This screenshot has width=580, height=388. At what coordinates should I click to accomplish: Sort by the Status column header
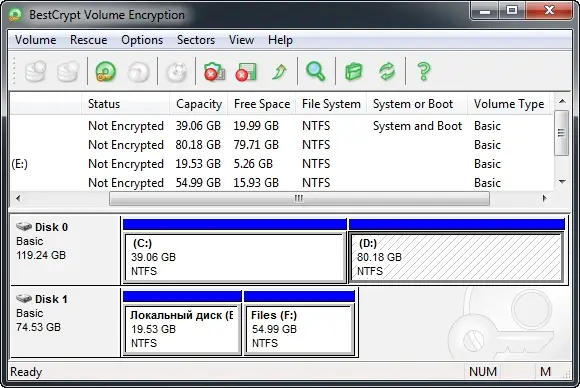(126, 104)
